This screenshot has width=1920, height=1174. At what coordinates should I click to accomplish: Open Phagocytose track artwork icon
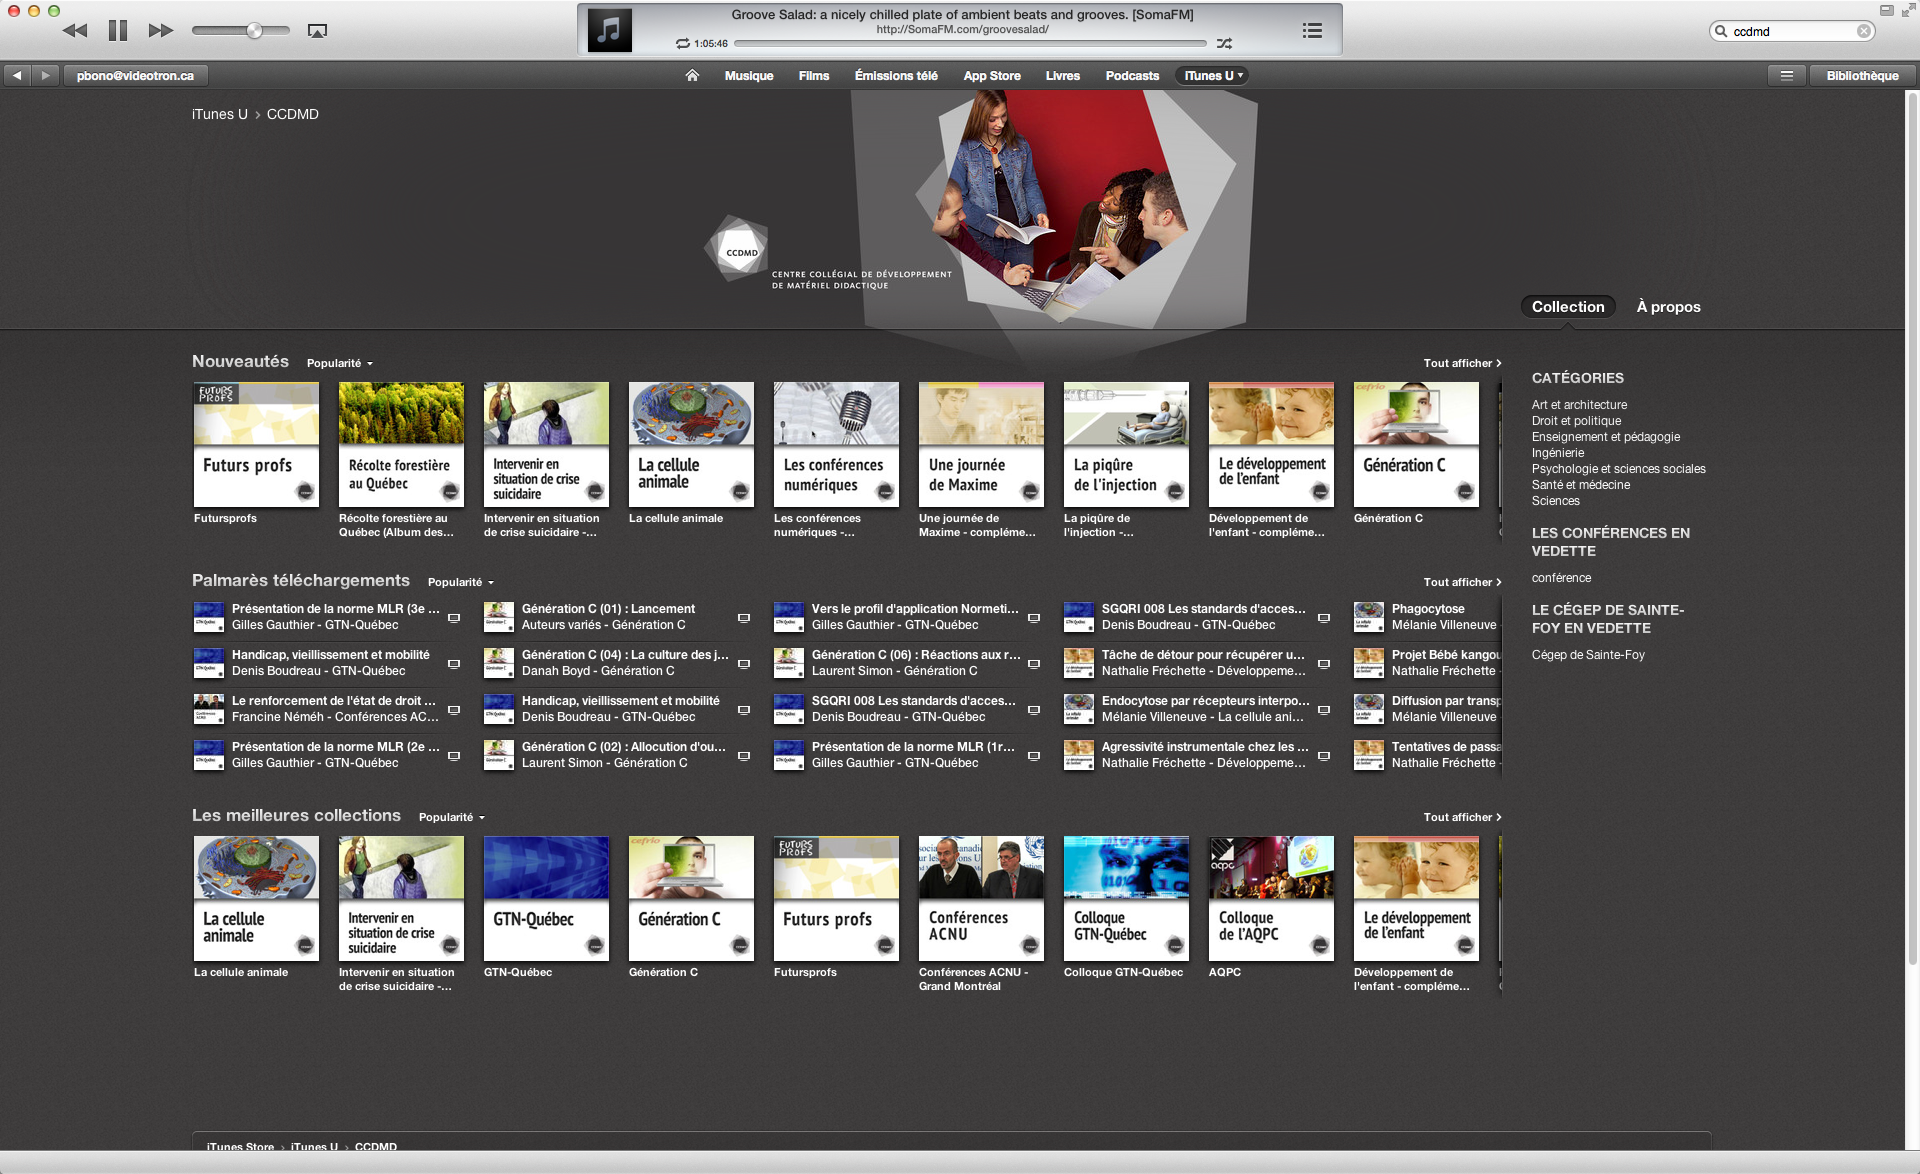[x=1368, y=617]
